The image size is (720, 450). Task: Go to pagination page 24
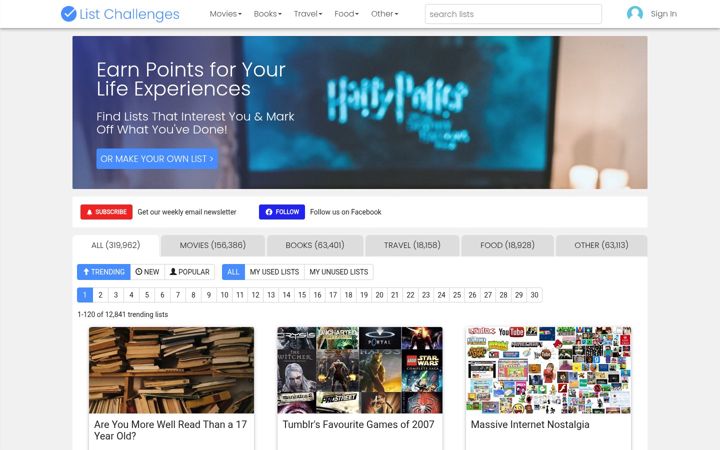[x=441, y=295]
